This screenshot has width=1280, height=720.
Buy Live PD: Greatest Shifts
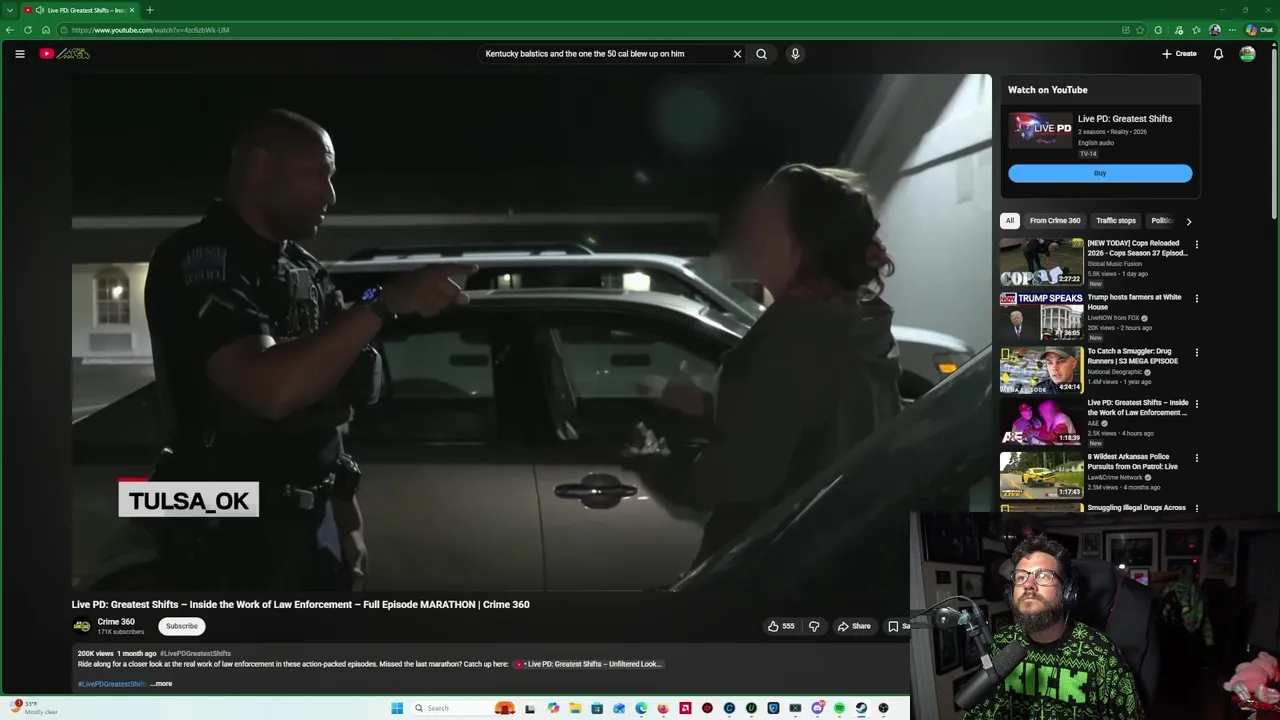tap(1100, 173)
